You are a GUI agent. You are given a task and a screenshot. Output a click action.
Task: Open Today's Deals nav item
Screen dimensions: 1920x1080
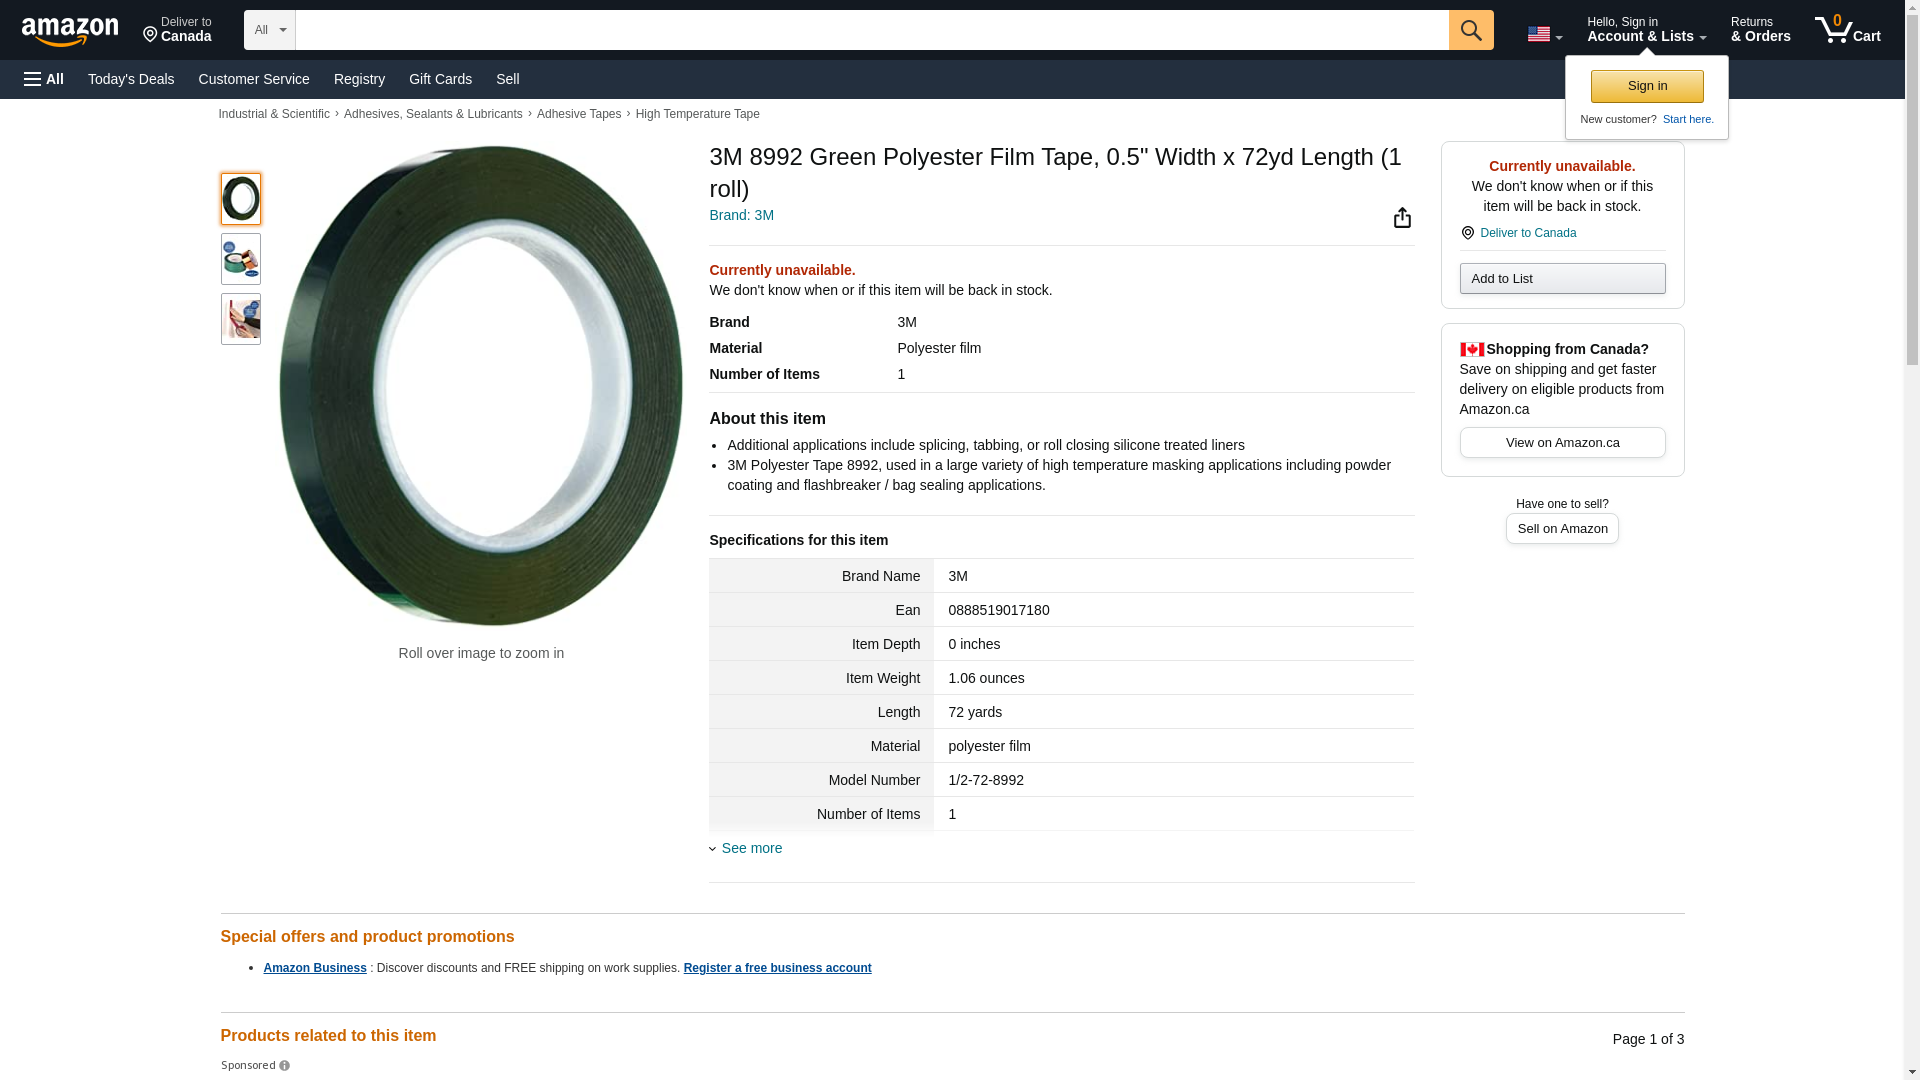pyautogui.click(x=131, y=79)
